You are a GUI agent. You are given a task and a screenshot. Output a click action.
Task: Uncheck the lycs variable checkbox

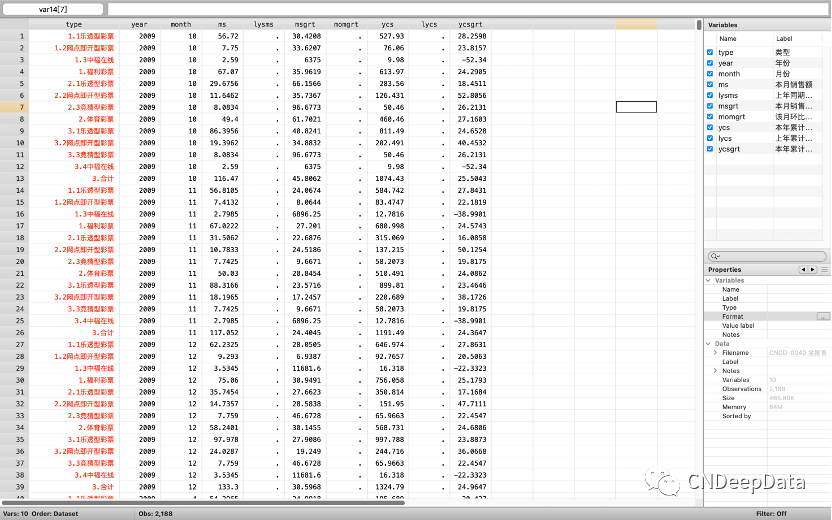(x=710, y=138)
